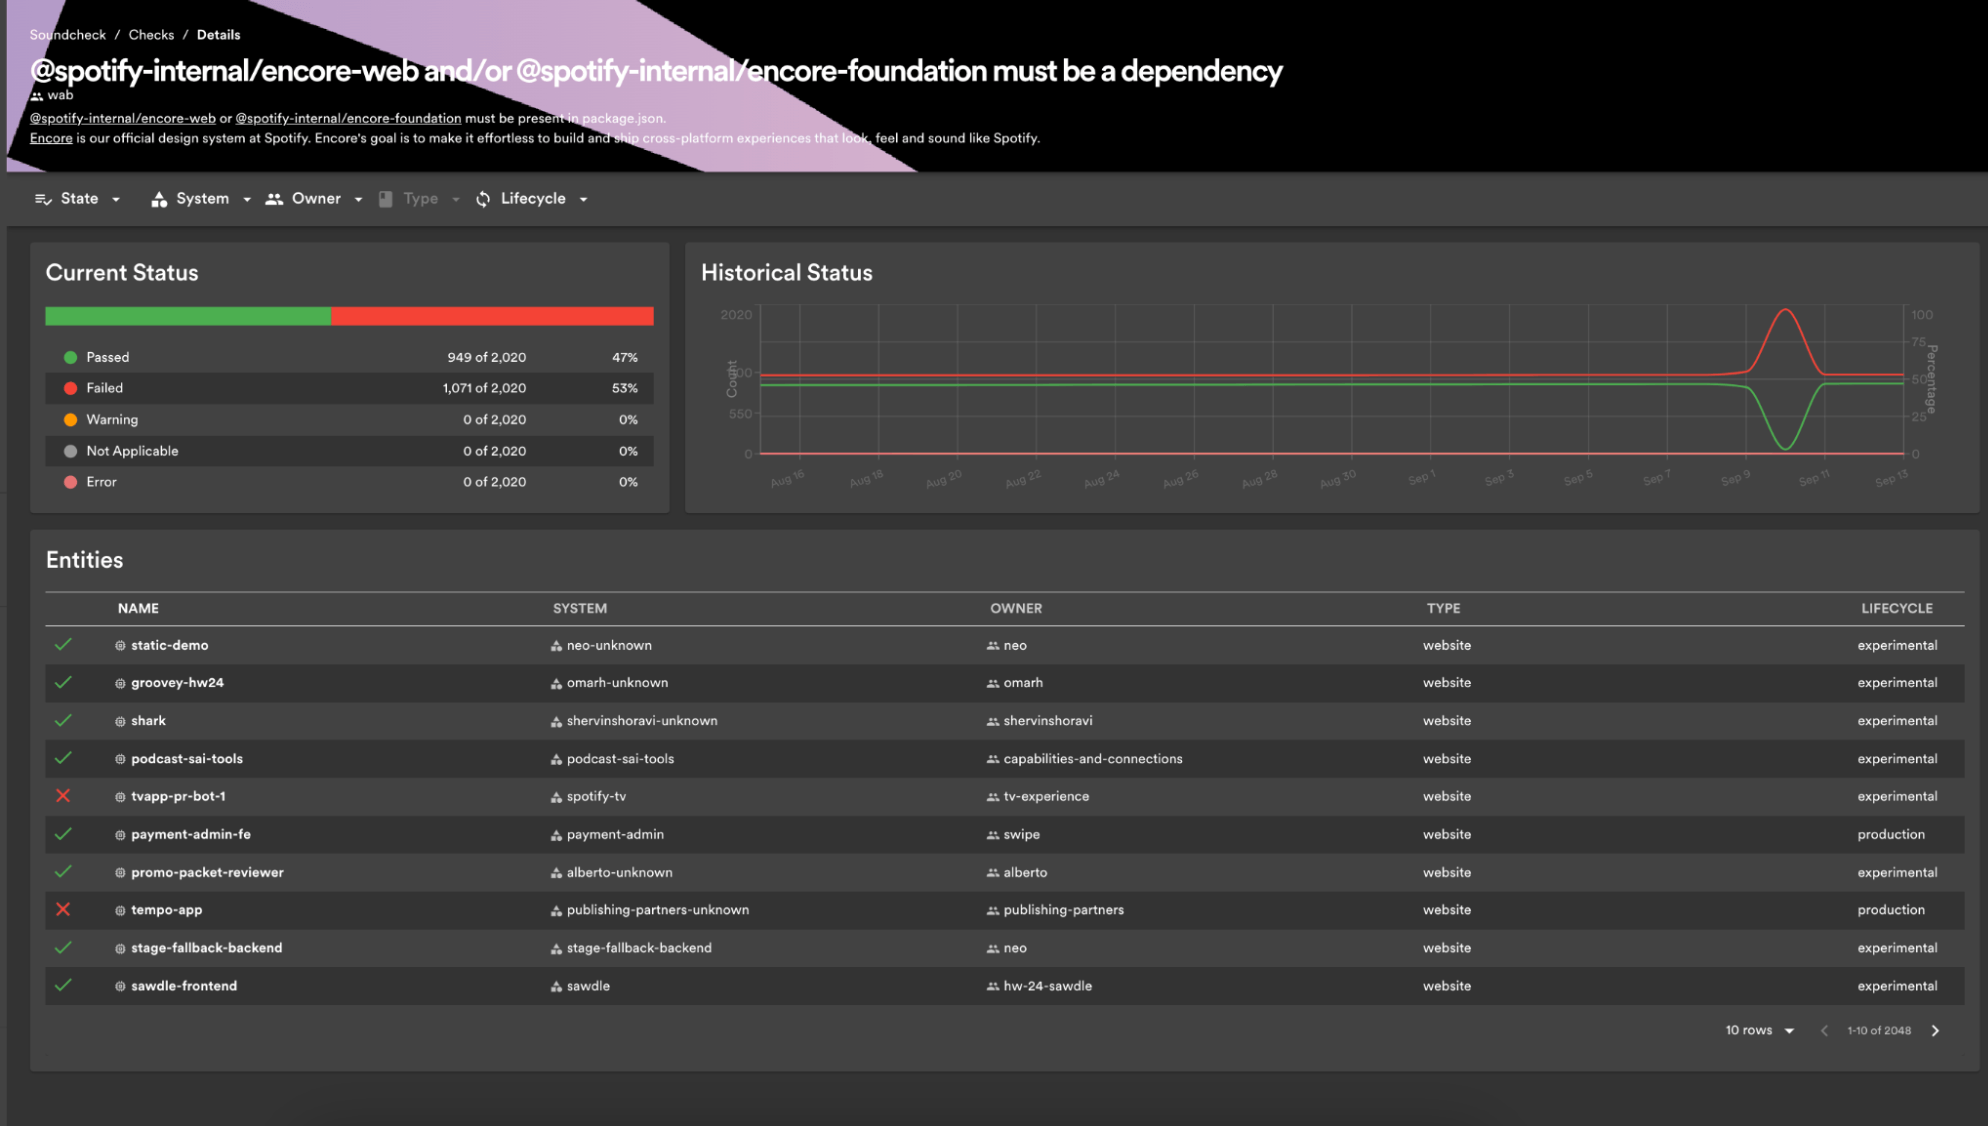This screenshot has height=1126, width=1988.
Task: Click the wab owner icon under the title
Action: click(37, 94)
